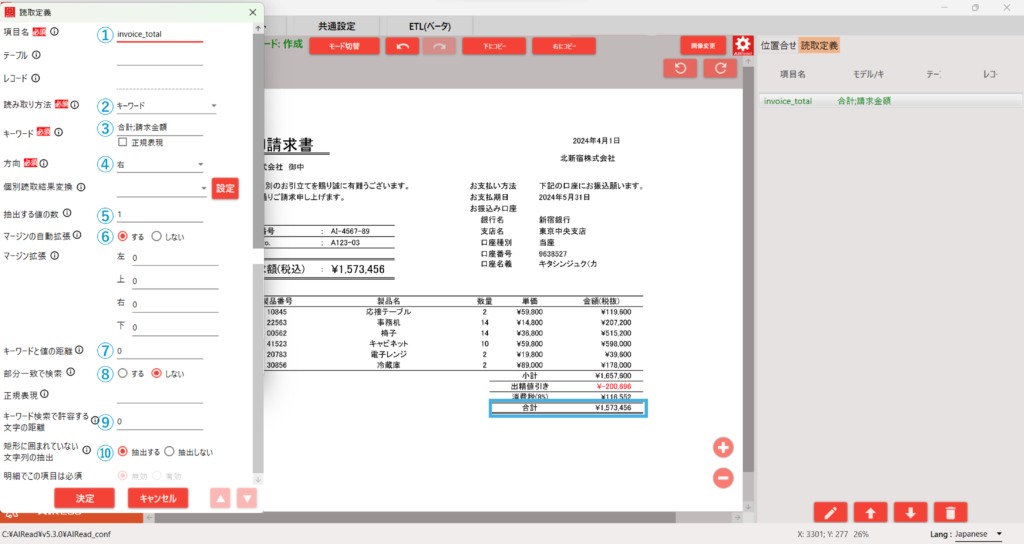Open the gear settings icon
Image resolution: width=1024 pixels, height=544 pixels.
tap(742, 45)
